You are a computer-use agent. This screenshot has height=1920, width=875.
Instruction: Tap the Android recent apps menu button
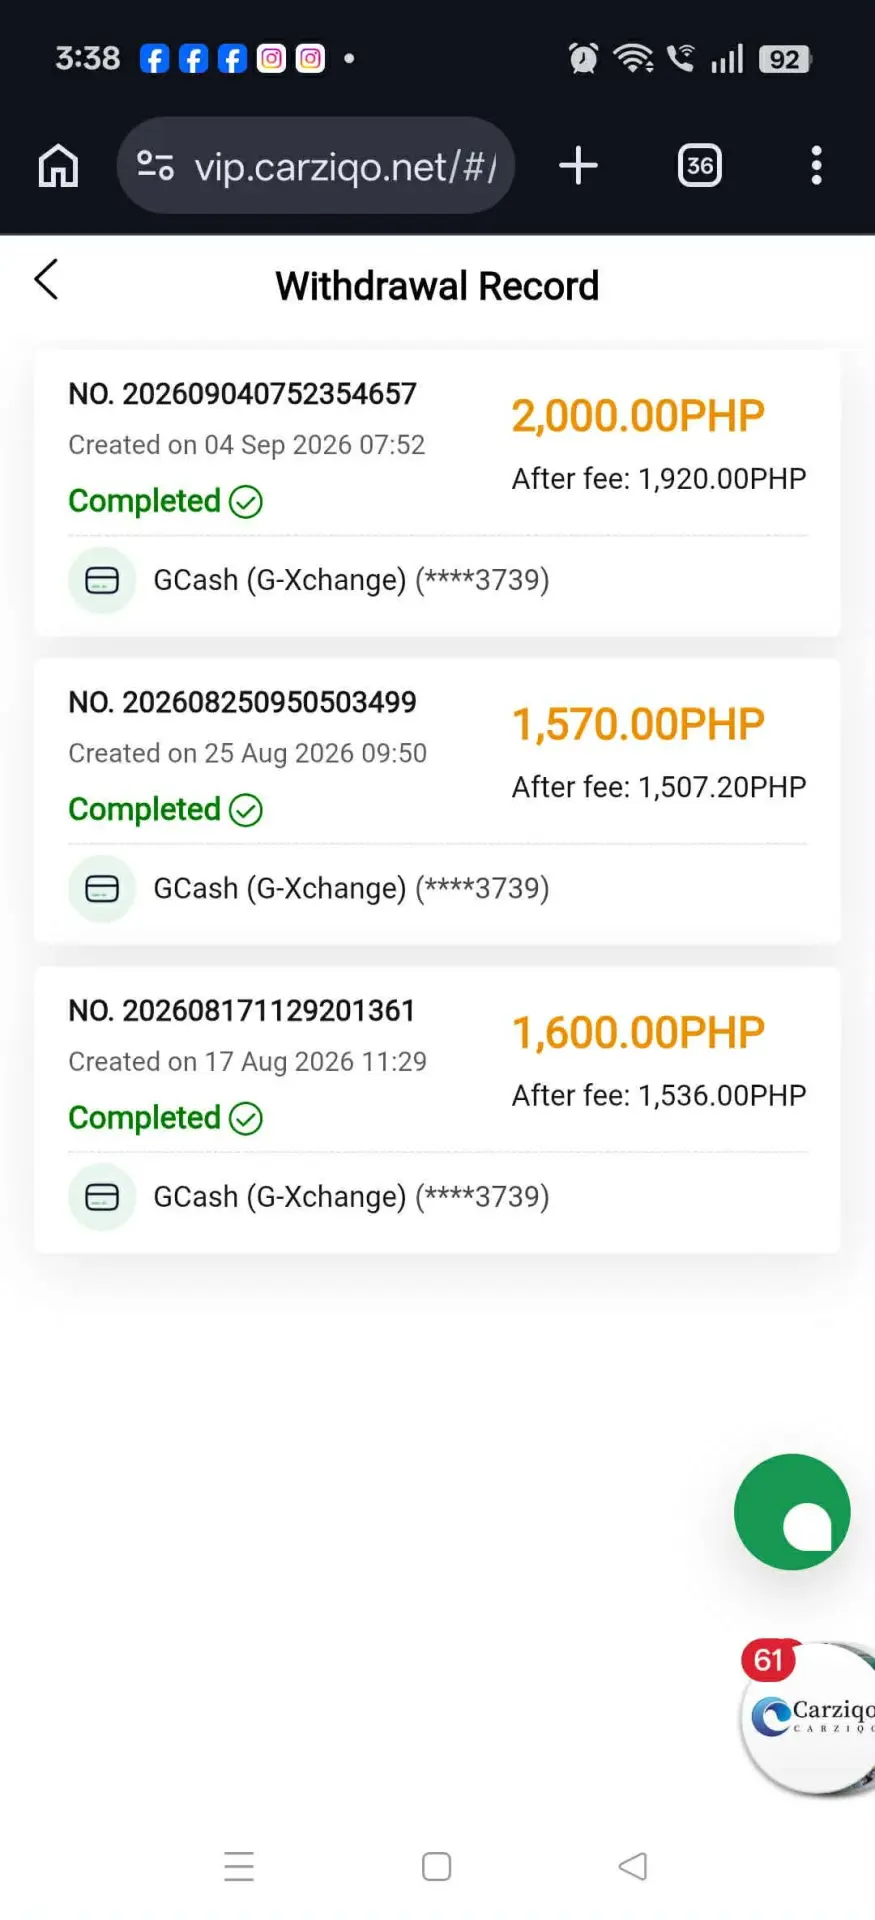(239, 1866)
